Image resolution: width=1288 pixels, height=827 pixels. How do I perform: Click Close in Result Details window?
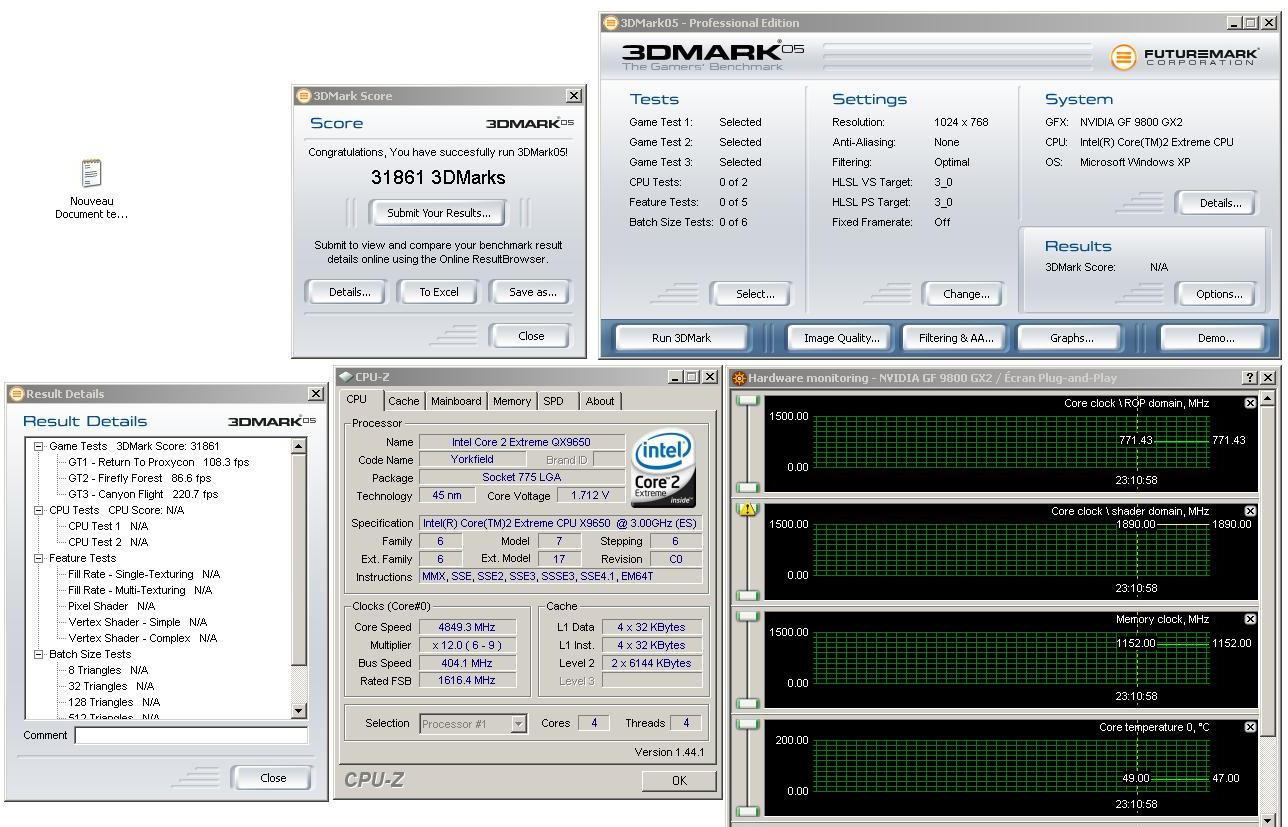tap(273, 778)
